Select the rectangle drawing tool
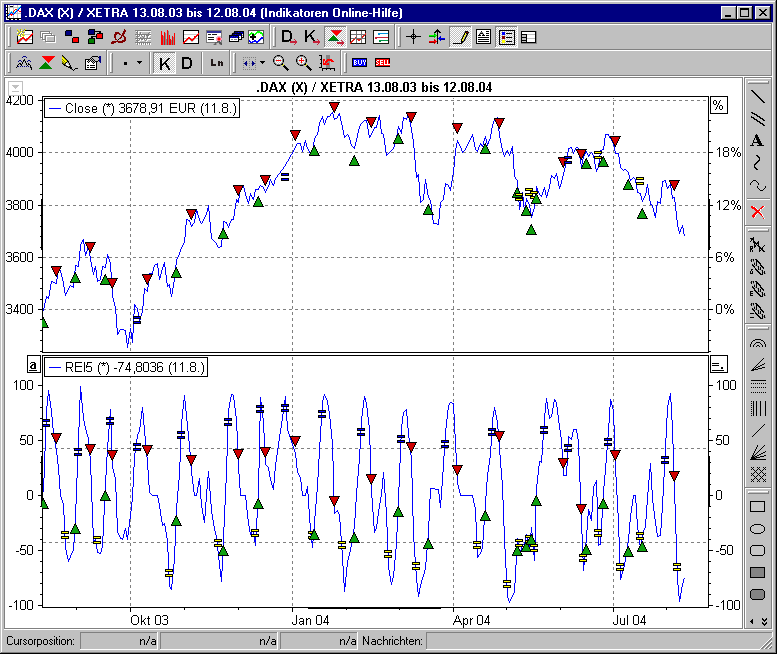 pyautogui.click(x=758, y=506)
